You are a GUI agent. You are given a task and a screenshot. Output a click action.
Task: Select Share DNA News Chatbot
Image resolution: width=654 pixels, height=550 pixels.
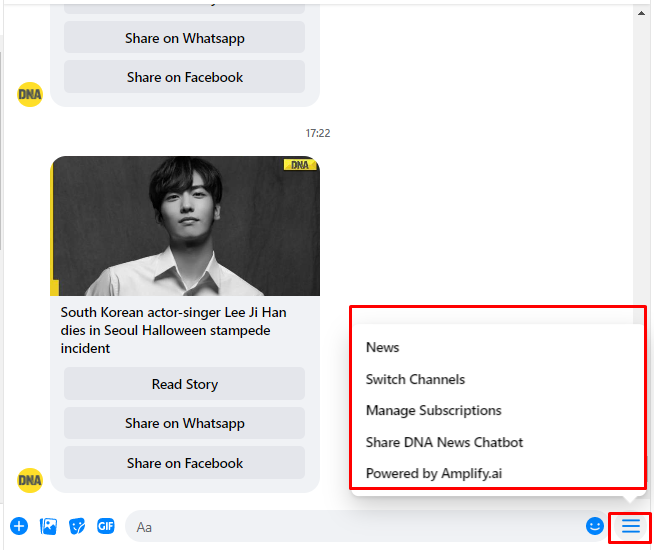point(444,442)
